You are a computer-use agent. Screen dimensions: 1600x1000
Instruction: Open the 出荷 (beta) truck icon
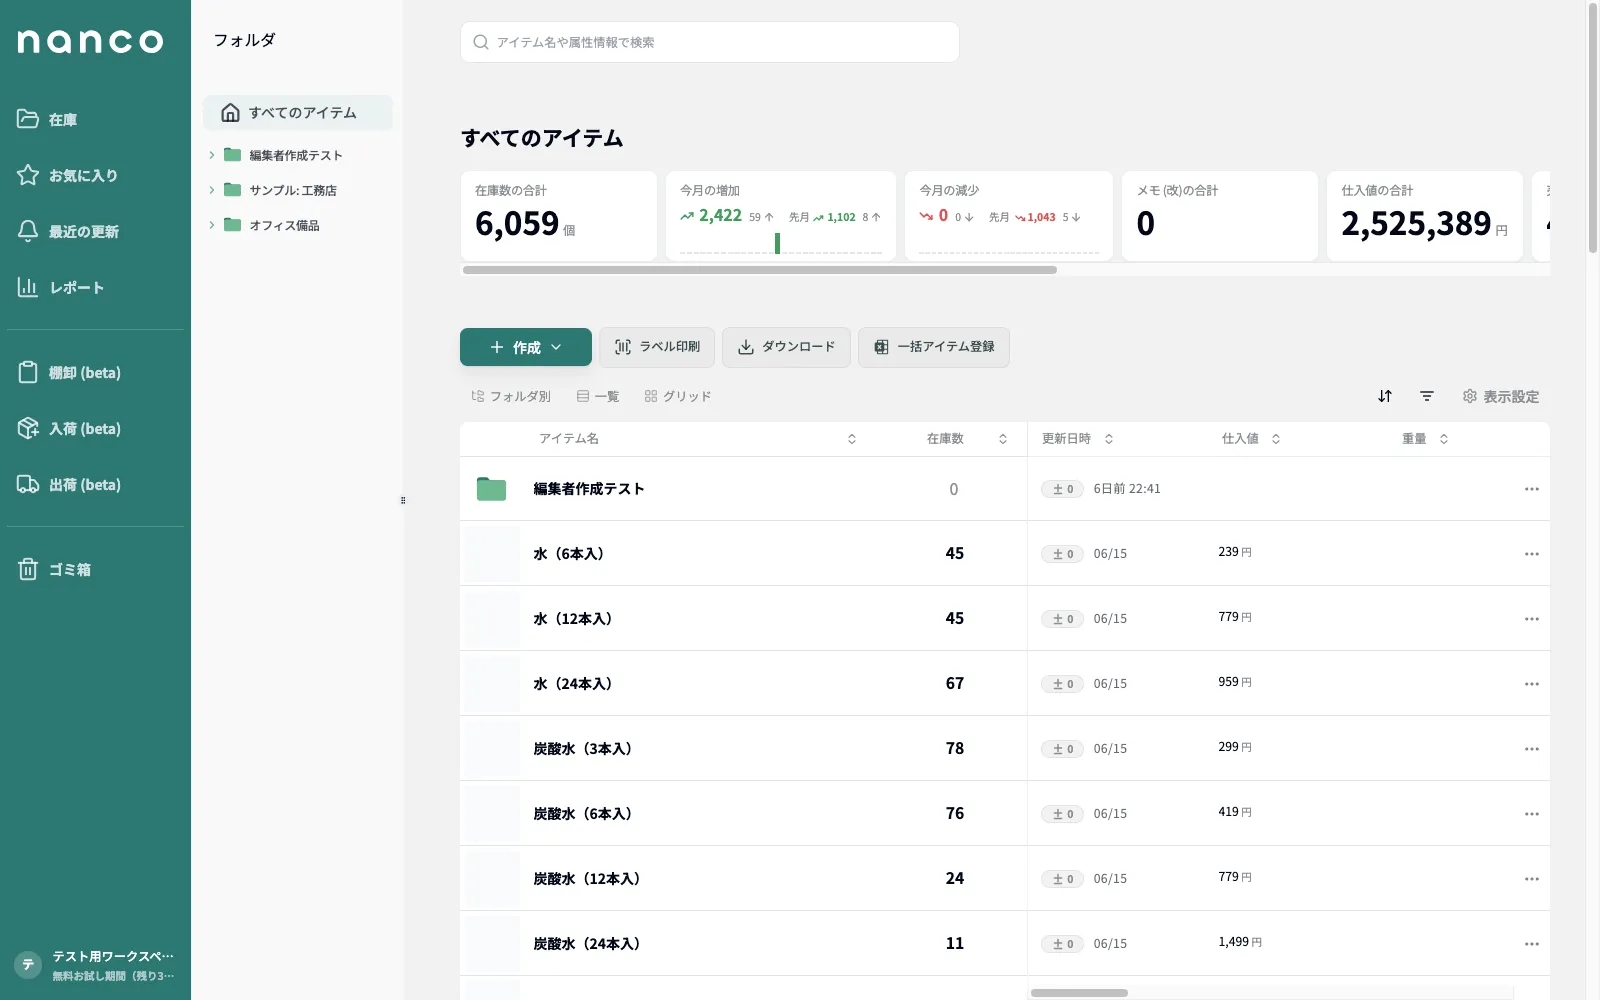28,484
